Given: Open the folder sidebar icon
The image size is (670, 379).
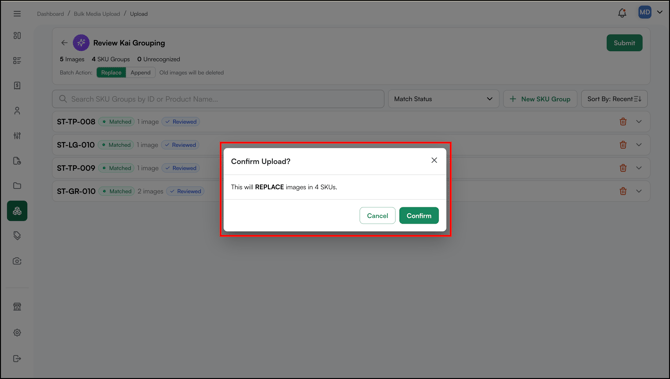Looking at the screenshot, I should [x=17, y=185].
